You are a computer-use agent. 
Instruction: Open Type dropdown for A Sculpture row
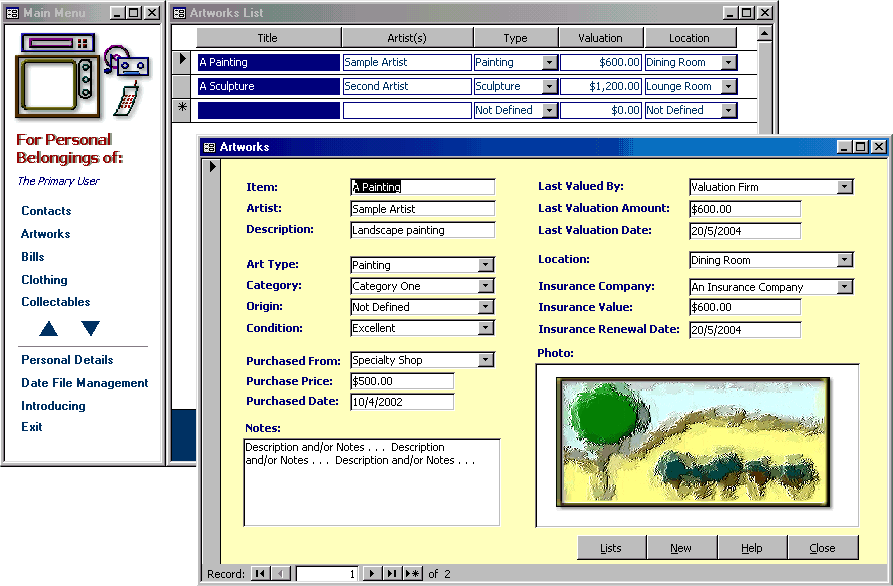coord(550,87)
